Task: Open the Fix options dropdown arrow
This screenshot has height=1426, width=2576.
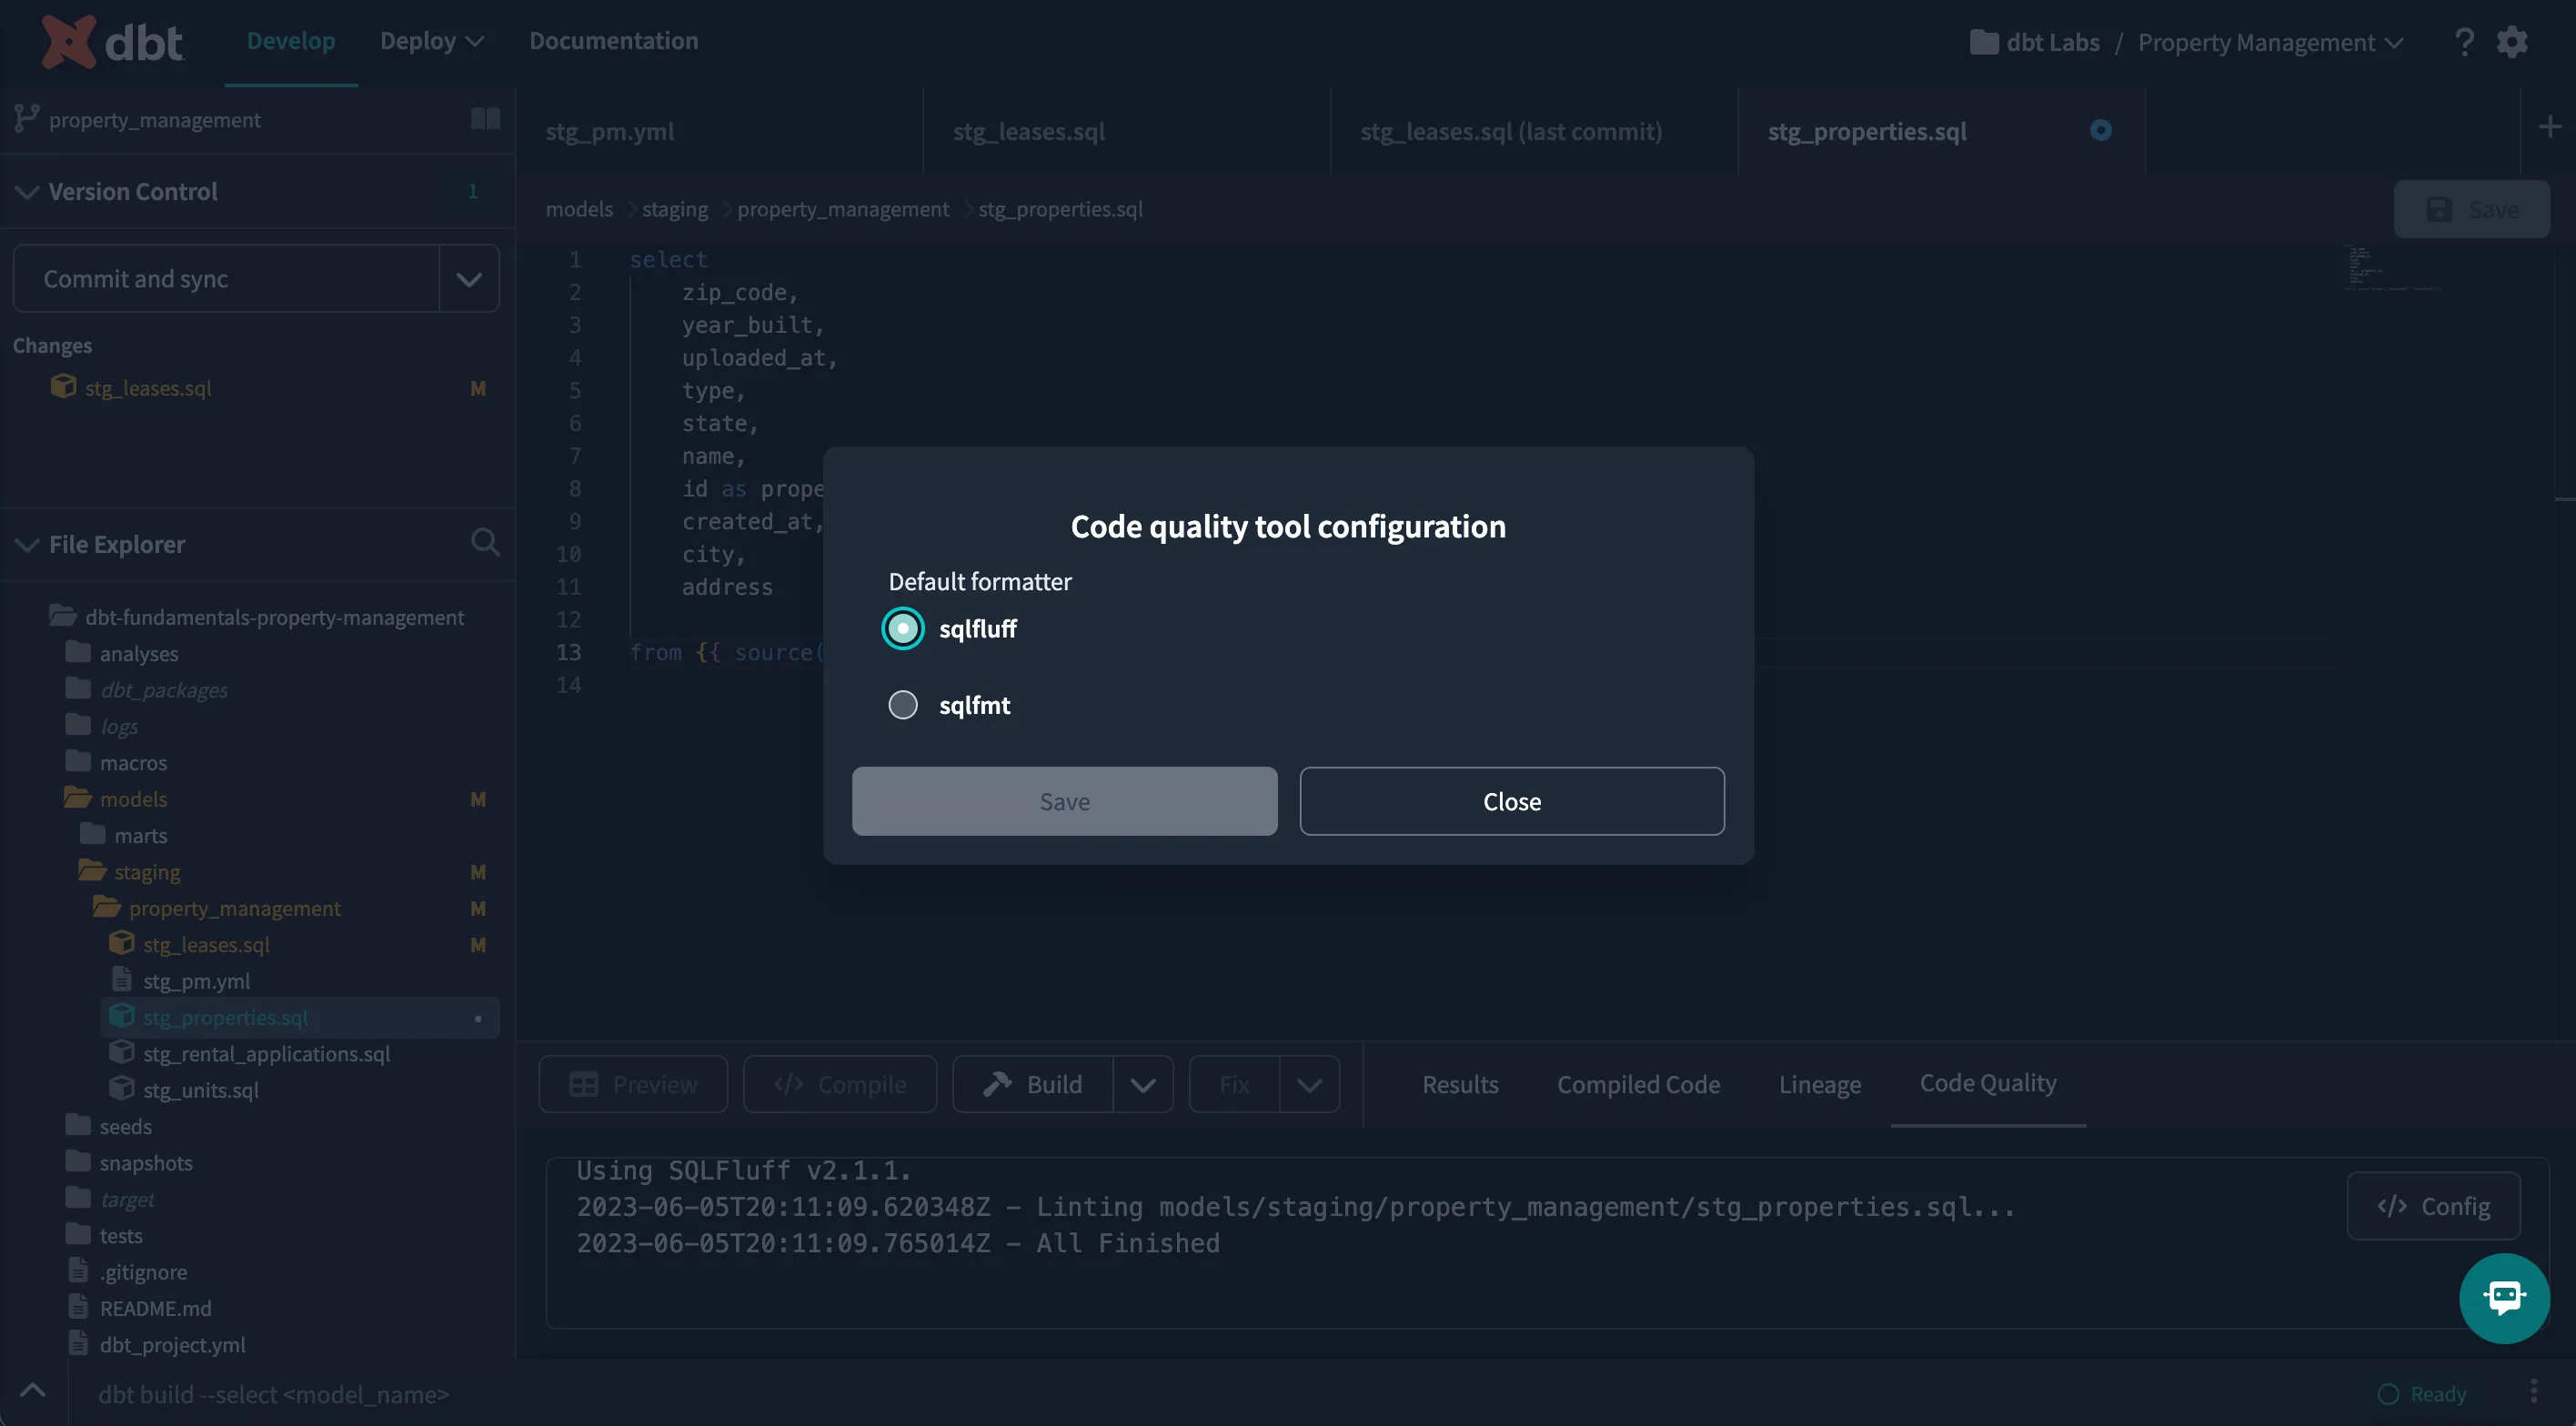Action: point(1309,1085)
